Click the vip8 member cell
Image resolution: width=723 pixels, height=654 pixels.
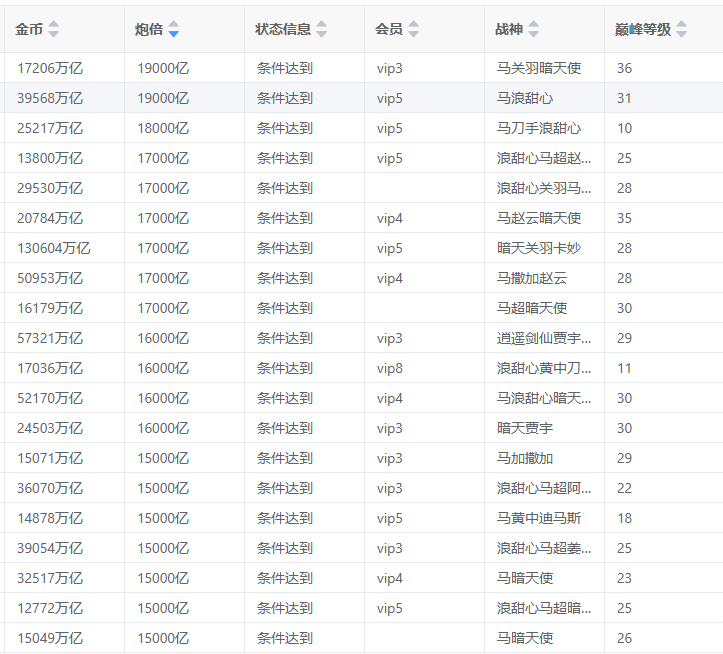[390, 368]
